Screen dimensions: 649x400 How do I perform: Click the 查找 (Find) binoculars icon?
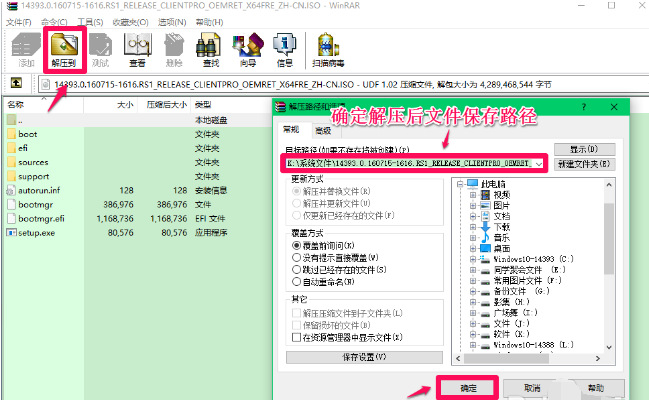click(210, 49)
